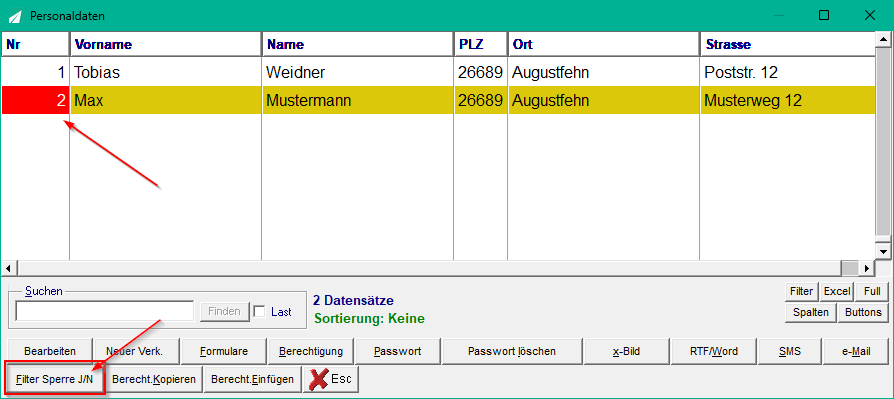Click the Filter button at right
894x399 pixels.
click(802, 291)
